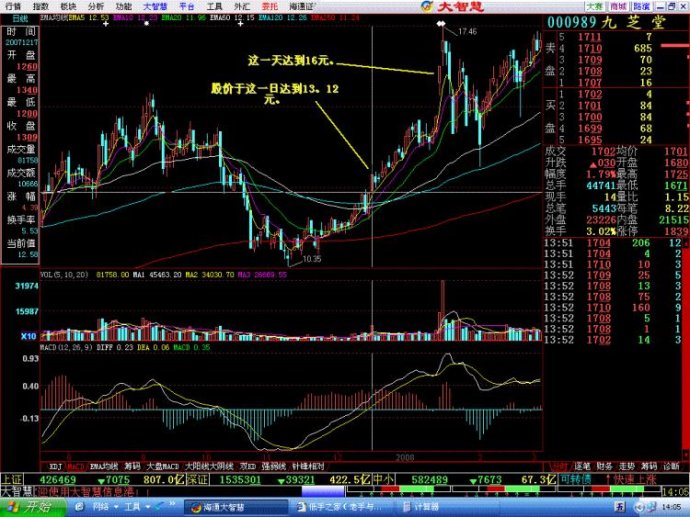This screenshot has height=517, width=690.
Task: Switch to the KDJ indicator tab
Action: pos(55,466)
